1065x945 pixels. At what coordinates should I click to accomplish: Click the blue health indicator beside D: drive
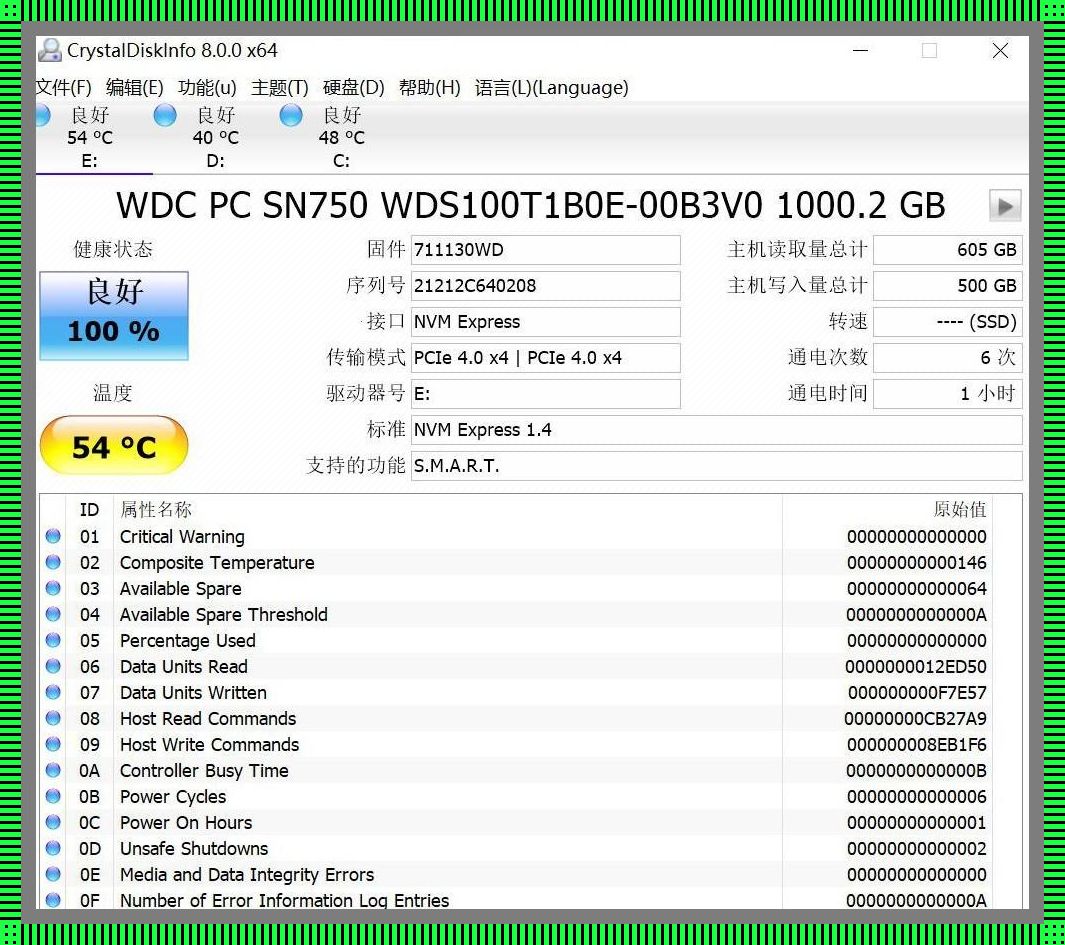(x=165, y=115)
